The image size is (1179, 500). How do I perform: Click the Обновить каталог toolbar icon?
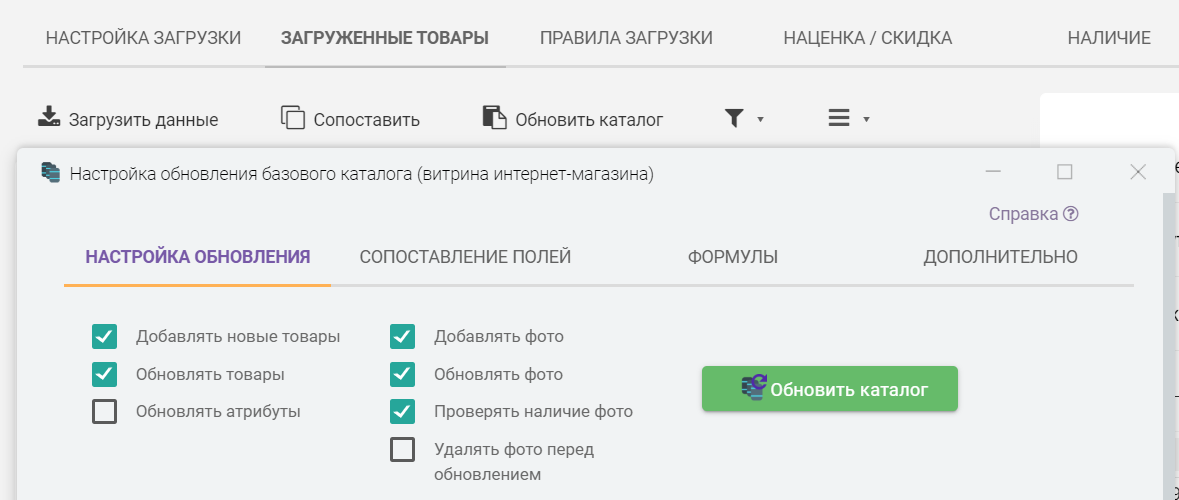(x=494, y=118)
